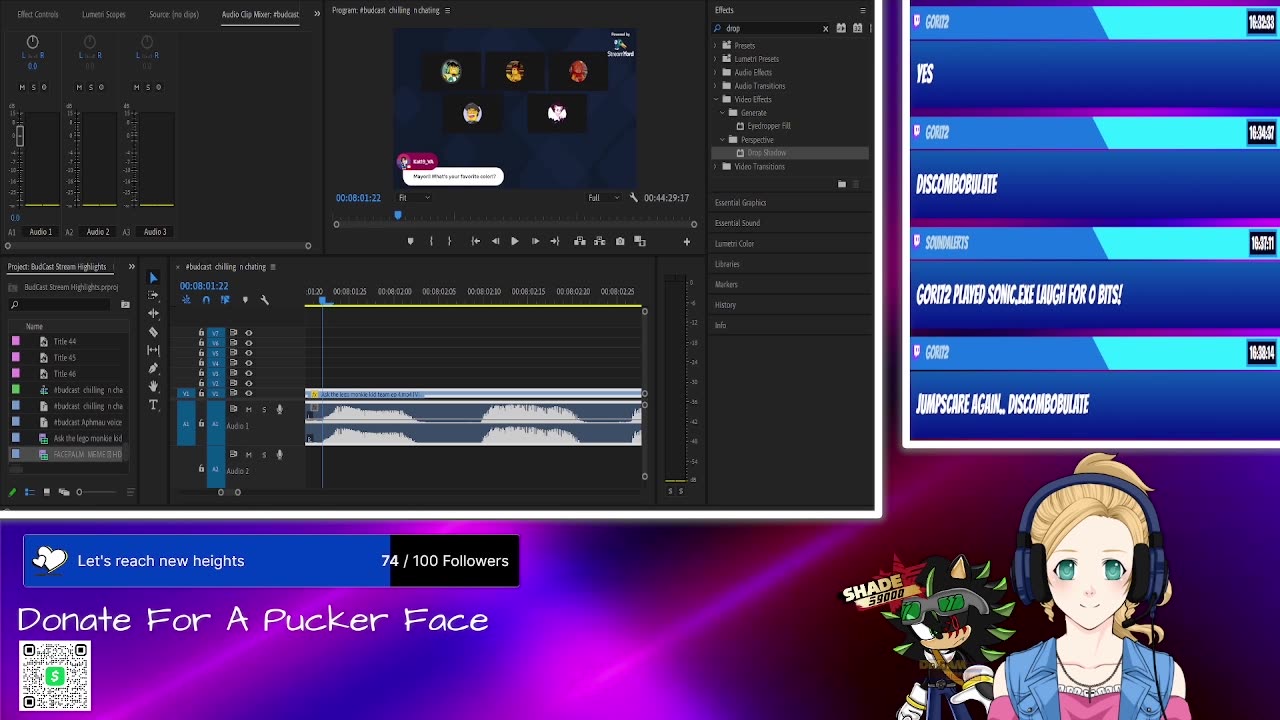The image size is (1280, 720).
Task: Select Title 45 in Project panel
Action: point(65,358)
